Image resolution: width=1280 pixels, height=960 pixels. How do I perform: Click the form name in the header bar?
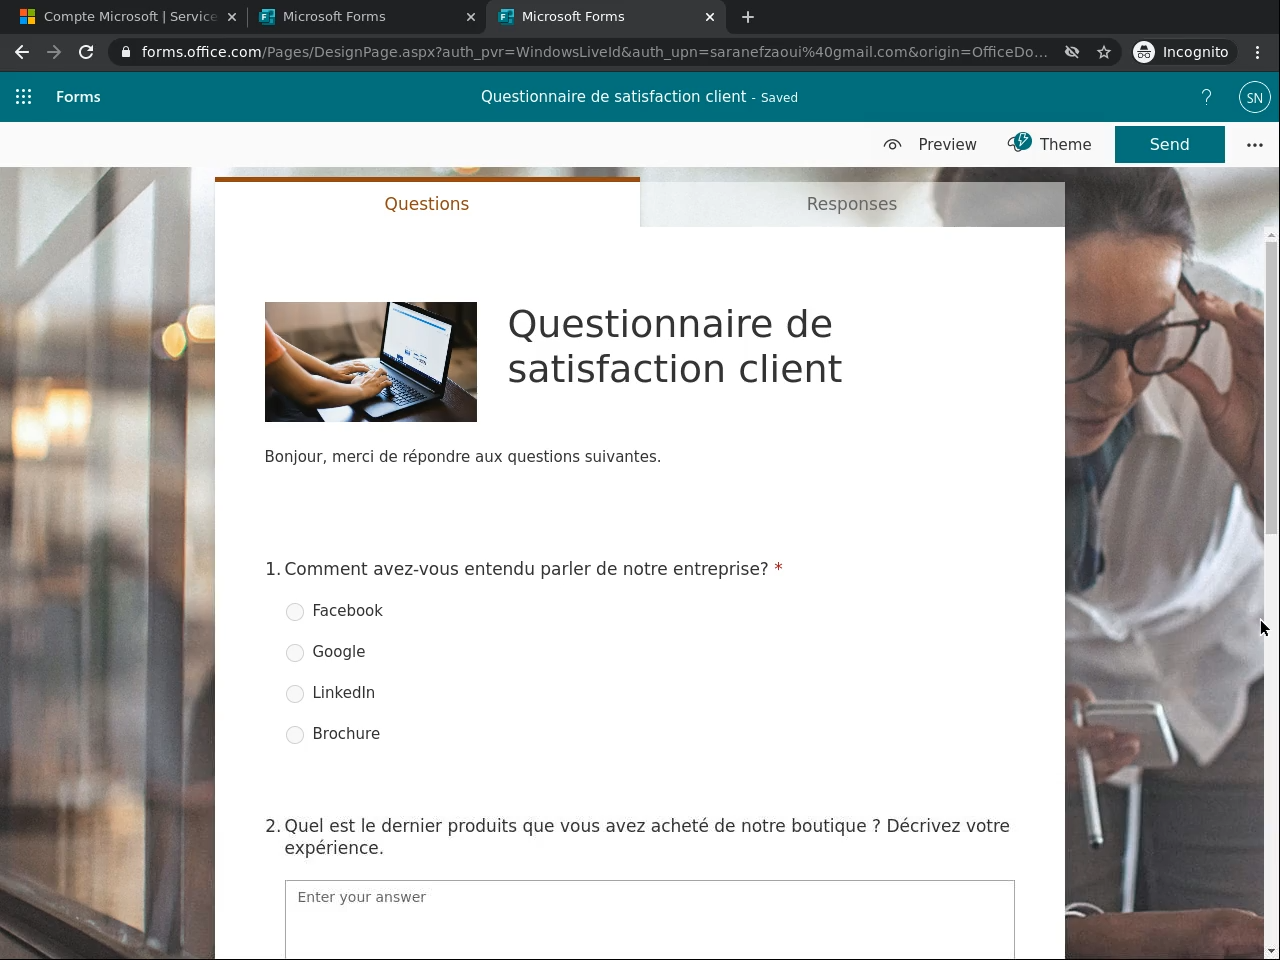tap(614, 97)
